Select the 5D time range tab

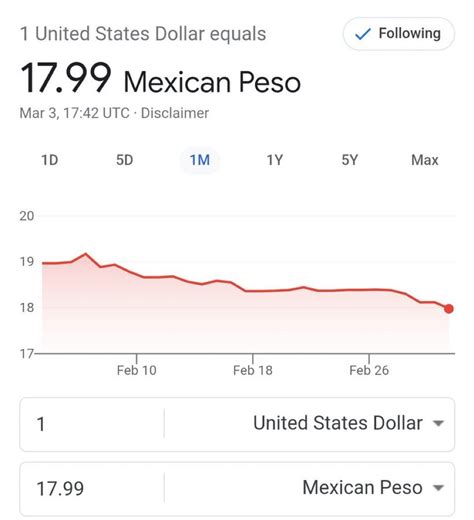pyautogui.click(x=125, y=160)
